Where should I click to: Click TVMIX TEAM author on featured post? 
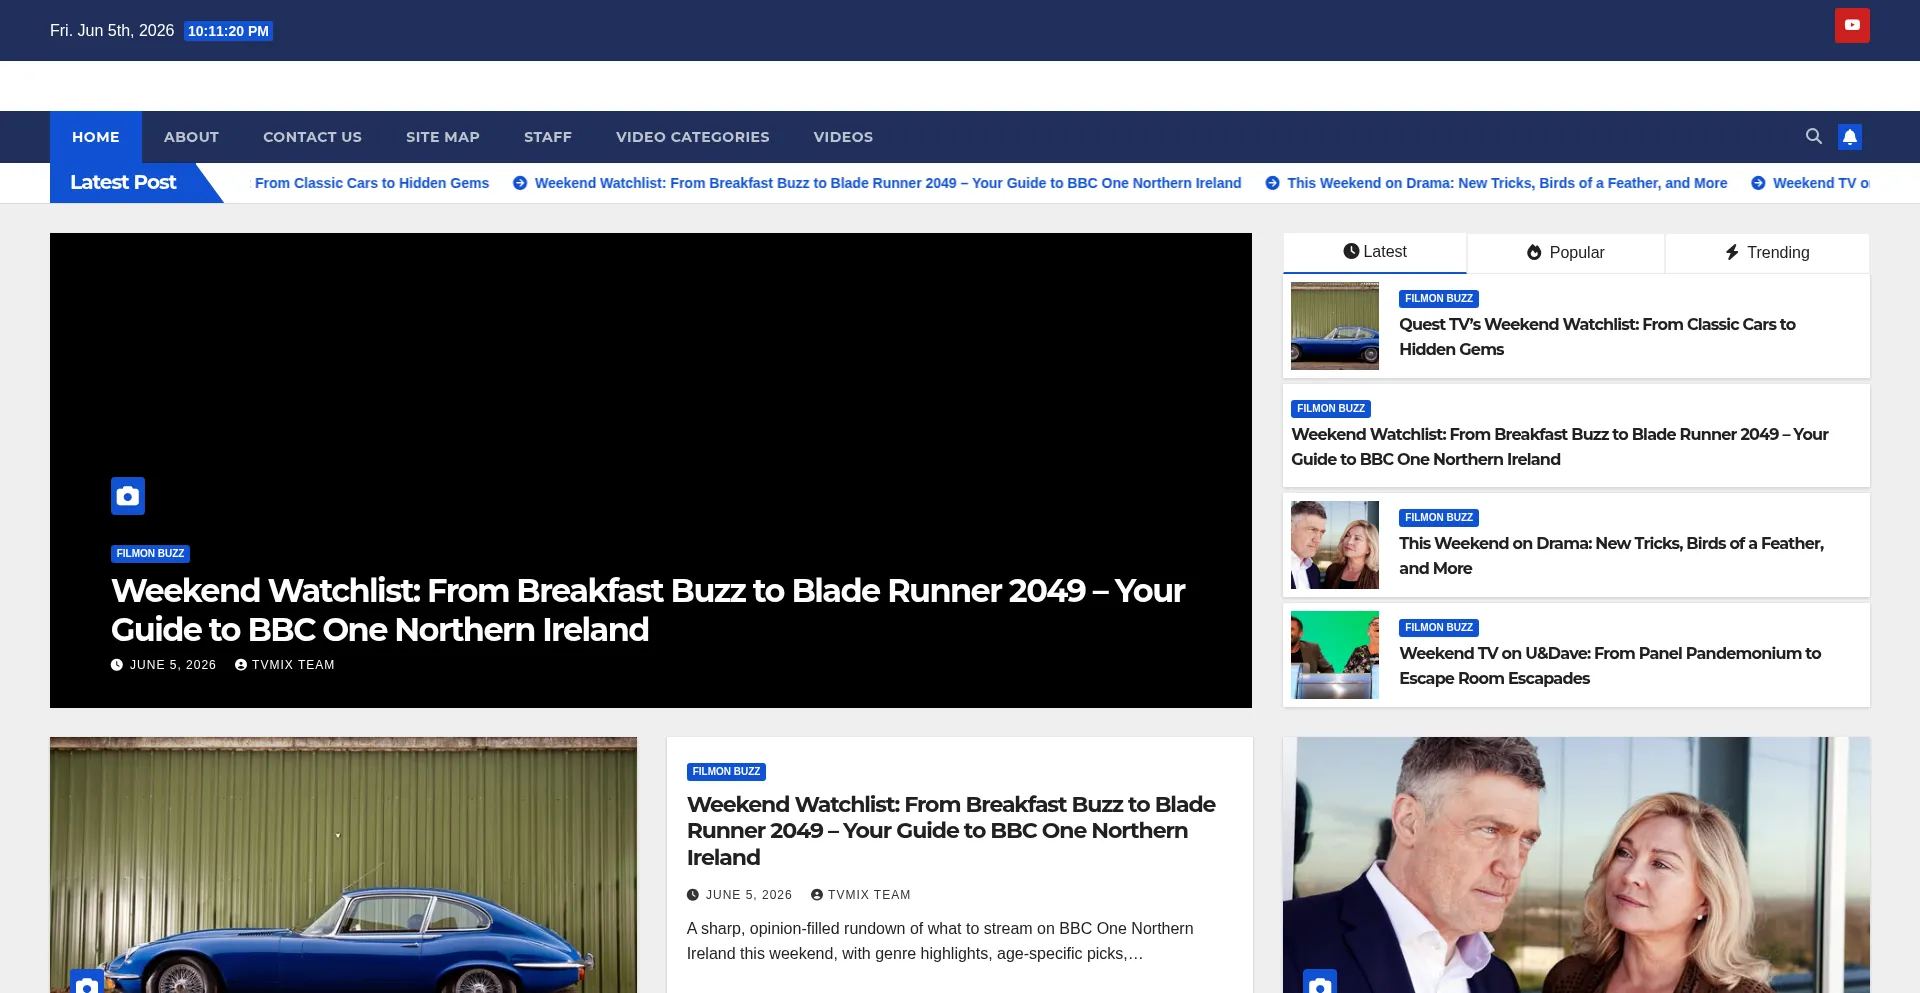[285, 665]
